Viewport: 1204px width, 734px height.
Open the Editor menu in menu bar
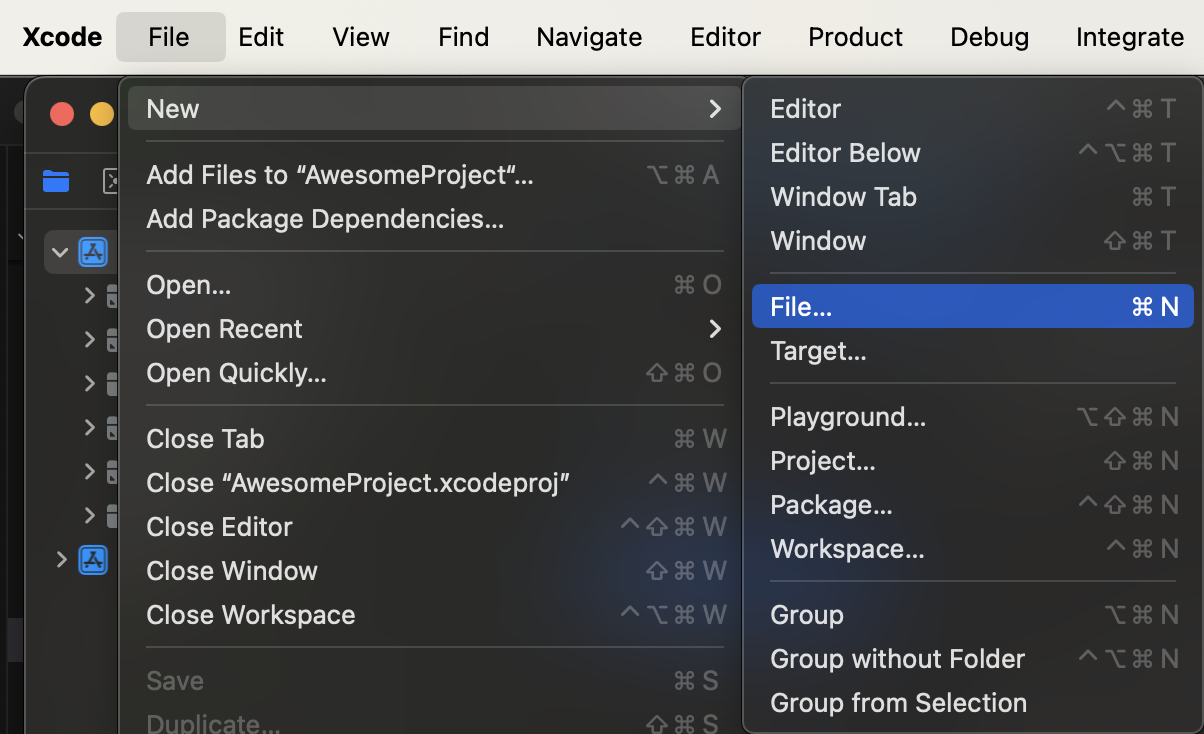pos(725,37)
